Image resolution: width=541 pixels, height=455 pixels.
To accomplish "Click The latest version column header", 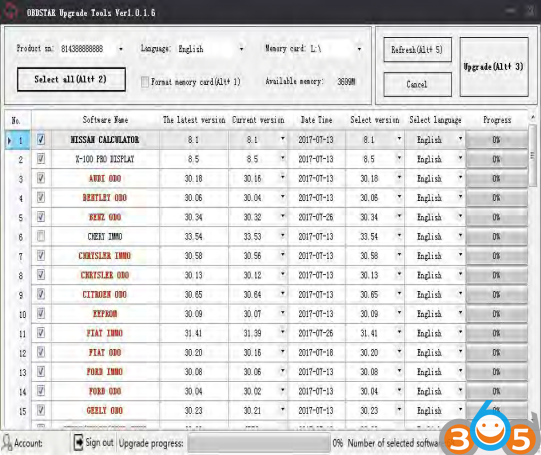I will (194, 120).
